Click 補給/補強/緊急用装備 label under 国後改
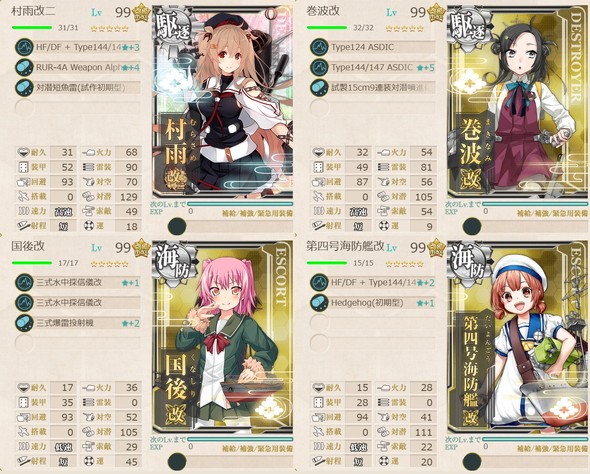Image resolution: width=590 pixels, height=474 pixels. [x=257, y=448]
